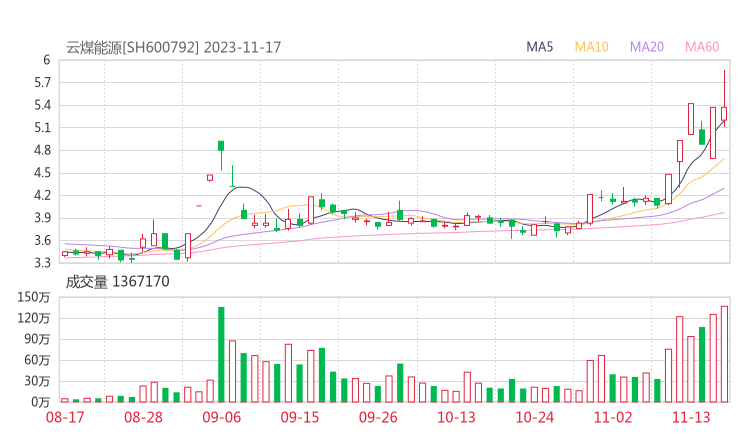Click the volume axis label 0万
Viewport: 740px width, 440px height.
(x=41, y=402)
